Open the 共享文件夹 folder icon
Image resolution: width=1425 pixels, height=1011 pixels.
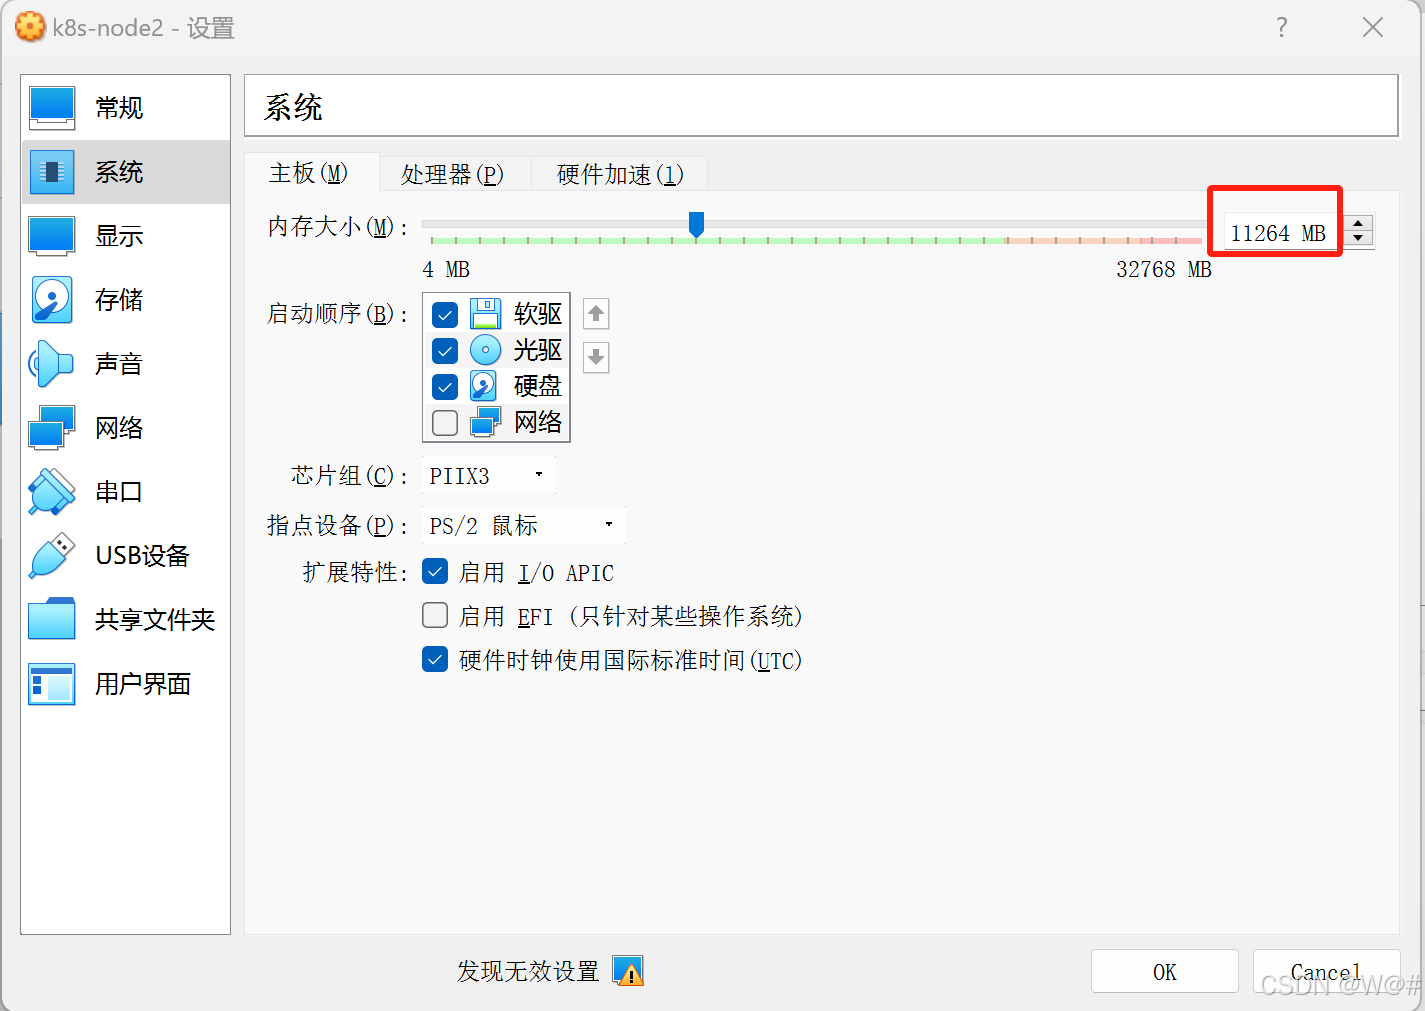click(x=52, y=620)
